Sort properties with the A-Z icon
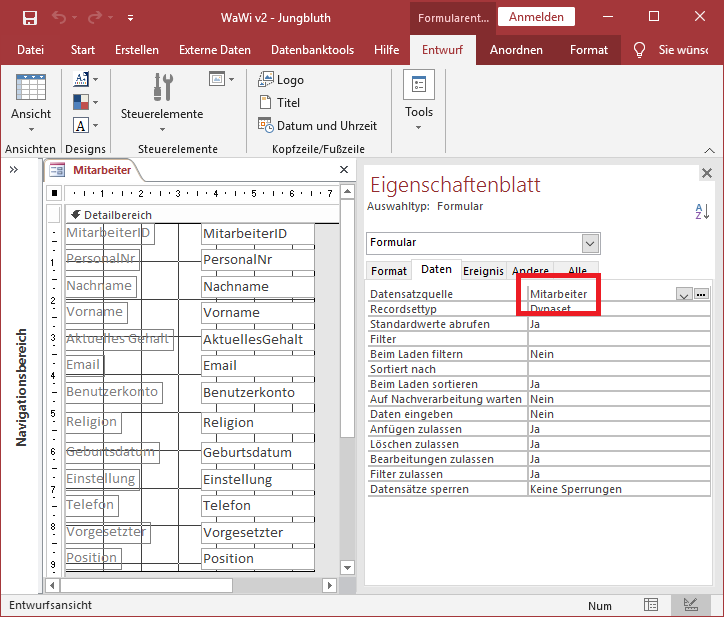 coord(701,211)
